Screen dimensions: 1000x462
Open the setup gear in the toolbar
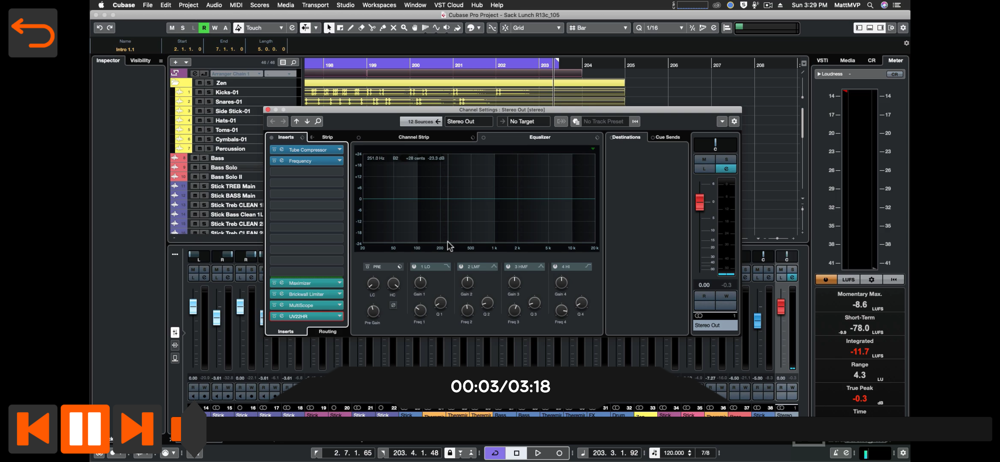(x=902, y=28)
